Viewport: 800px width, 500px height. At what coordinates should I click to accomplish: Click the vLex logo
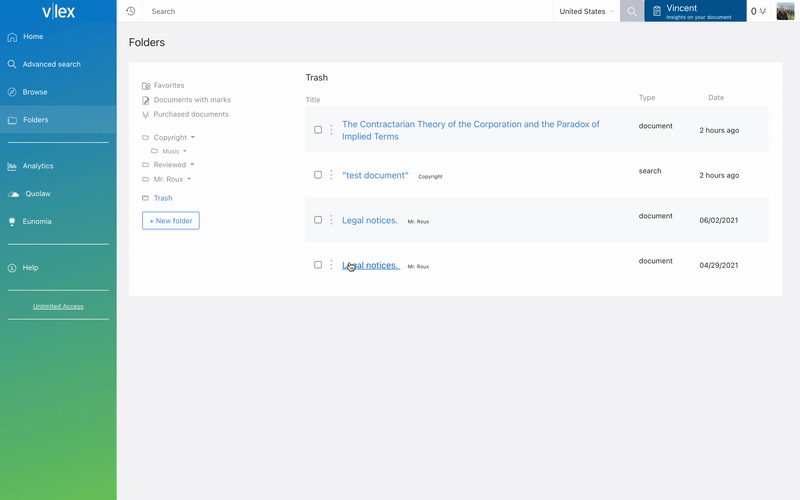point(58,11)
